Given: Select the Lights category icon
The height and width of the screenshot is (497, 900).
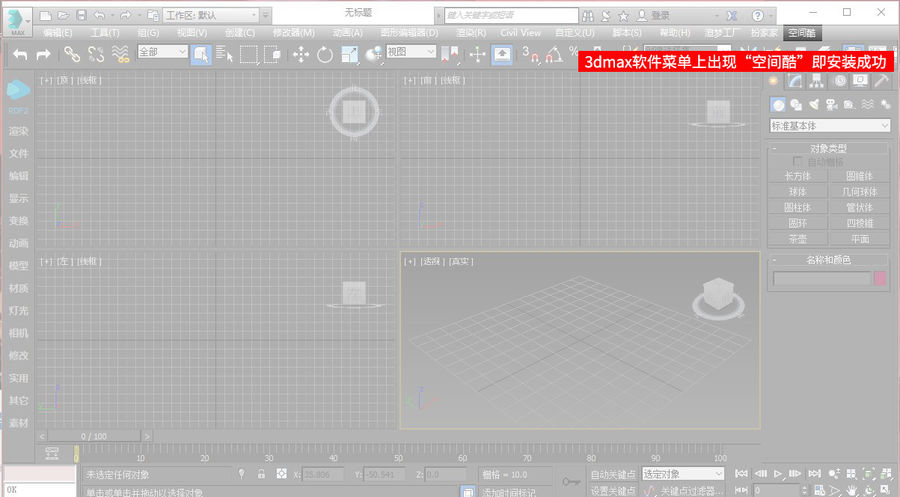Looking at the screenshot, I should coord(813,104).
